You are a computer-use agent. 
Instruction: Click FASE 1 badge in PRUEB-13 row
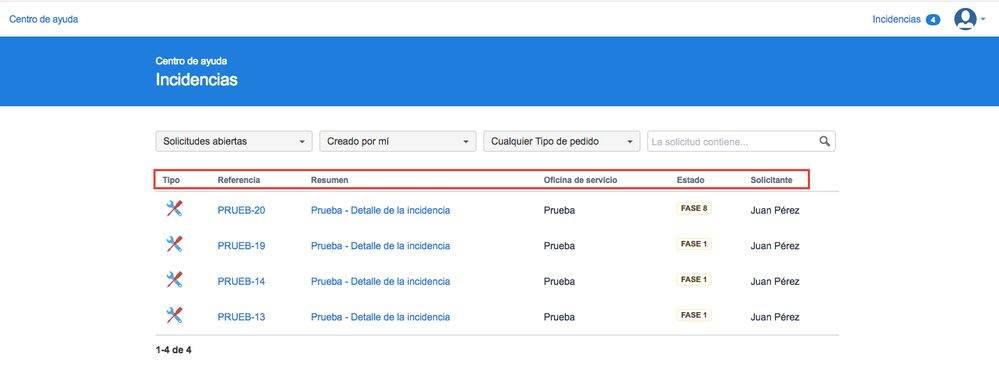click(x=694, y=316)
